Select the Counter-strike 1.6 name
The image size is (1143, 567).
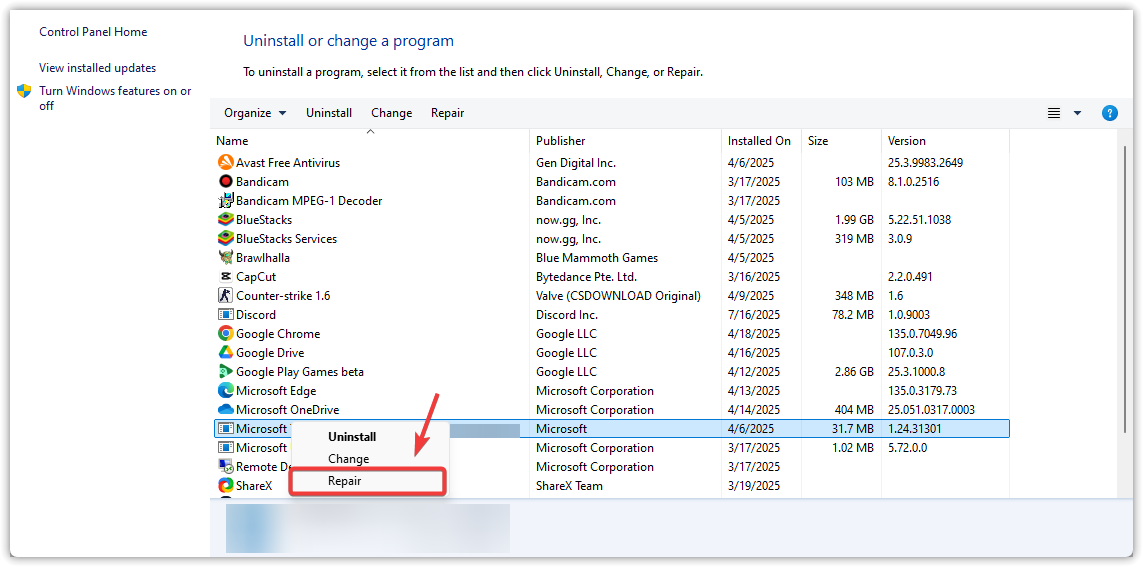pos(283,295)
